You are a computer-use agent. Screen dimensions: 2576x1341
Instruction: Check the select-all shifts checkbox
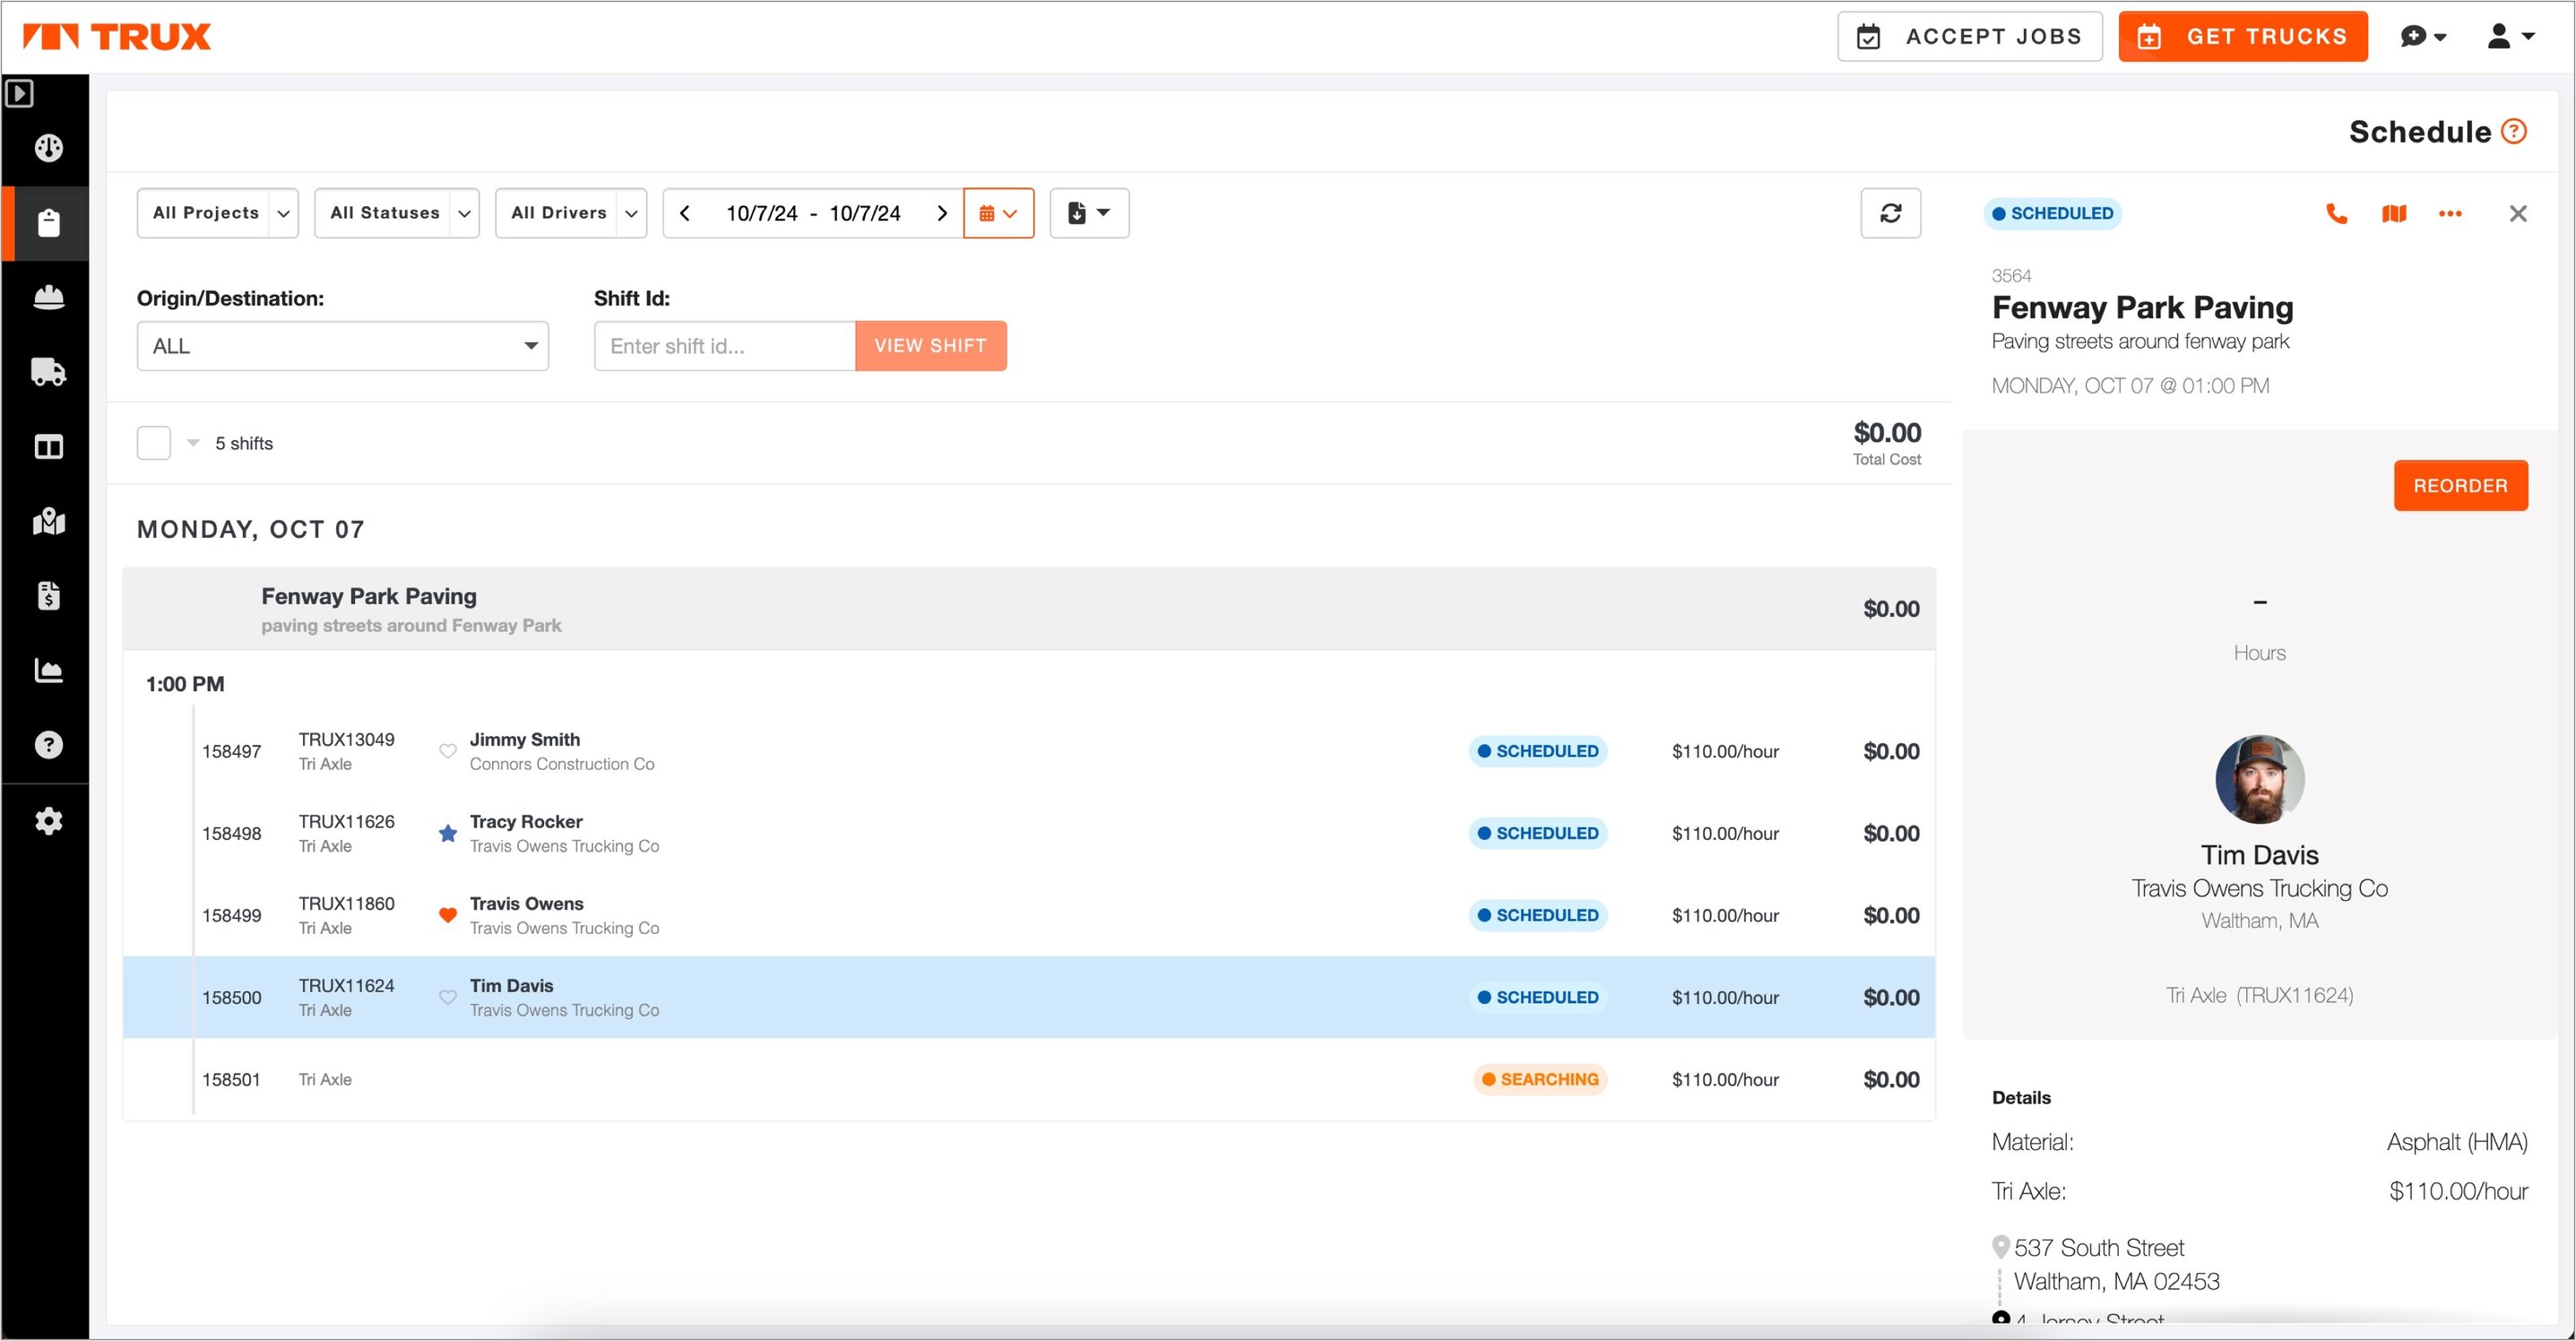(154, 443)
